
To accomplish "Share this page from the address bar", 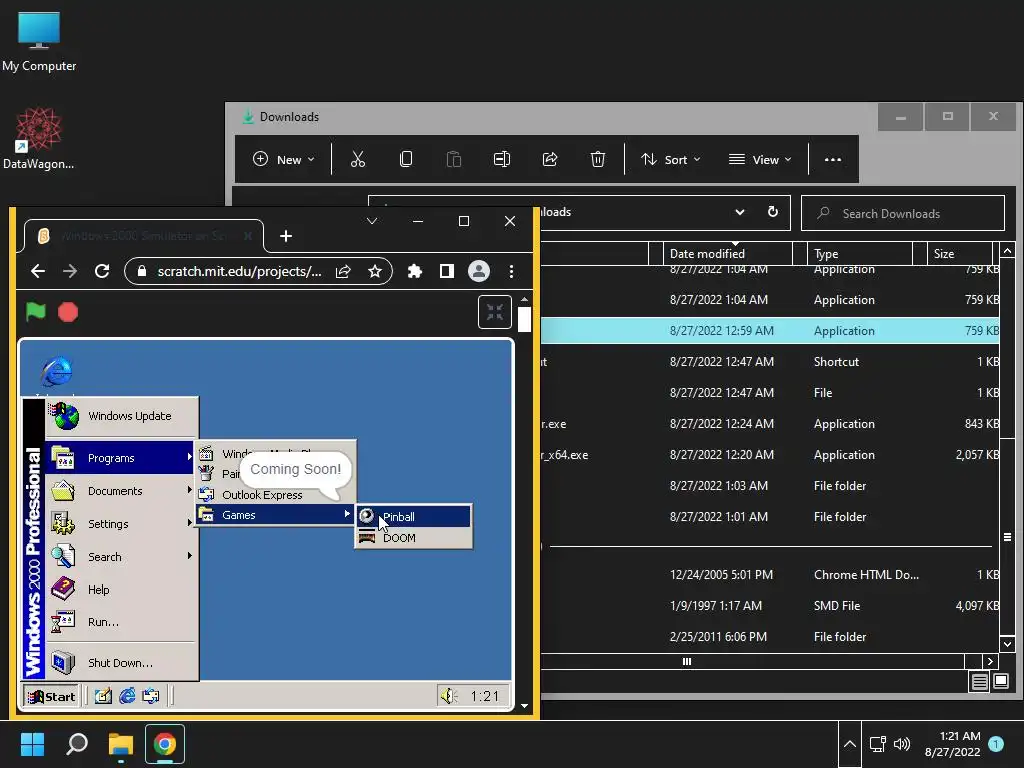I will point(343,271).
